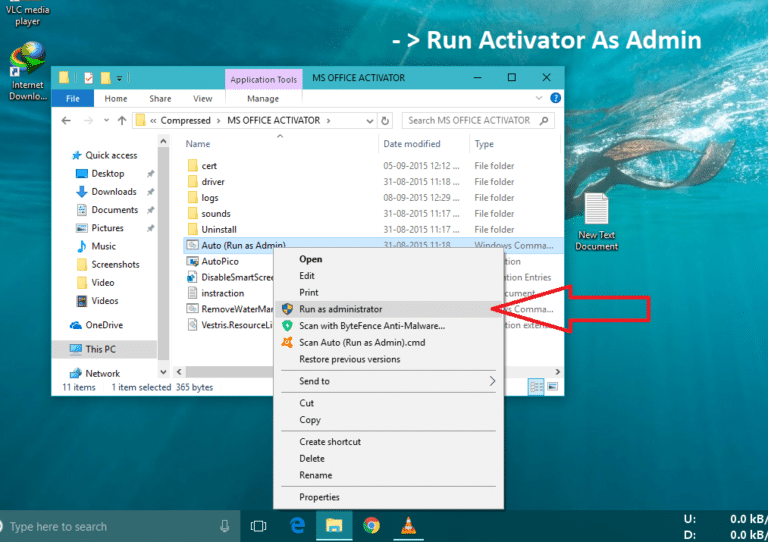
Task: Choose Cut in the context menu
Action: pyautogui.click(x=388, y=403)
